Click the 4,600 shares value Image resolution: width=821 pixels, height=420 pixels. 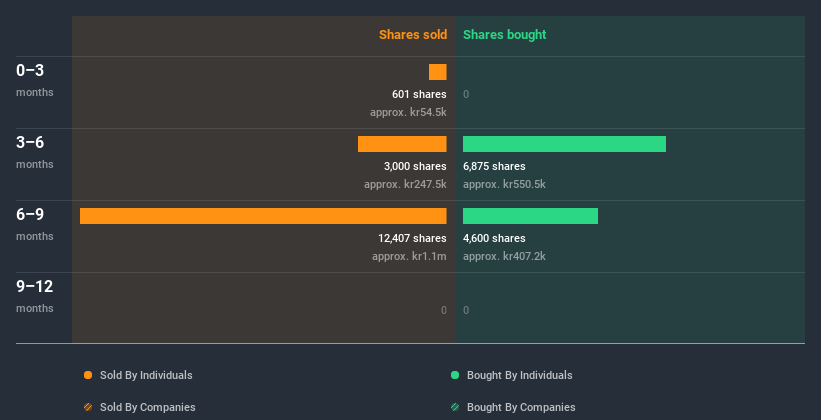click(494, 238)
